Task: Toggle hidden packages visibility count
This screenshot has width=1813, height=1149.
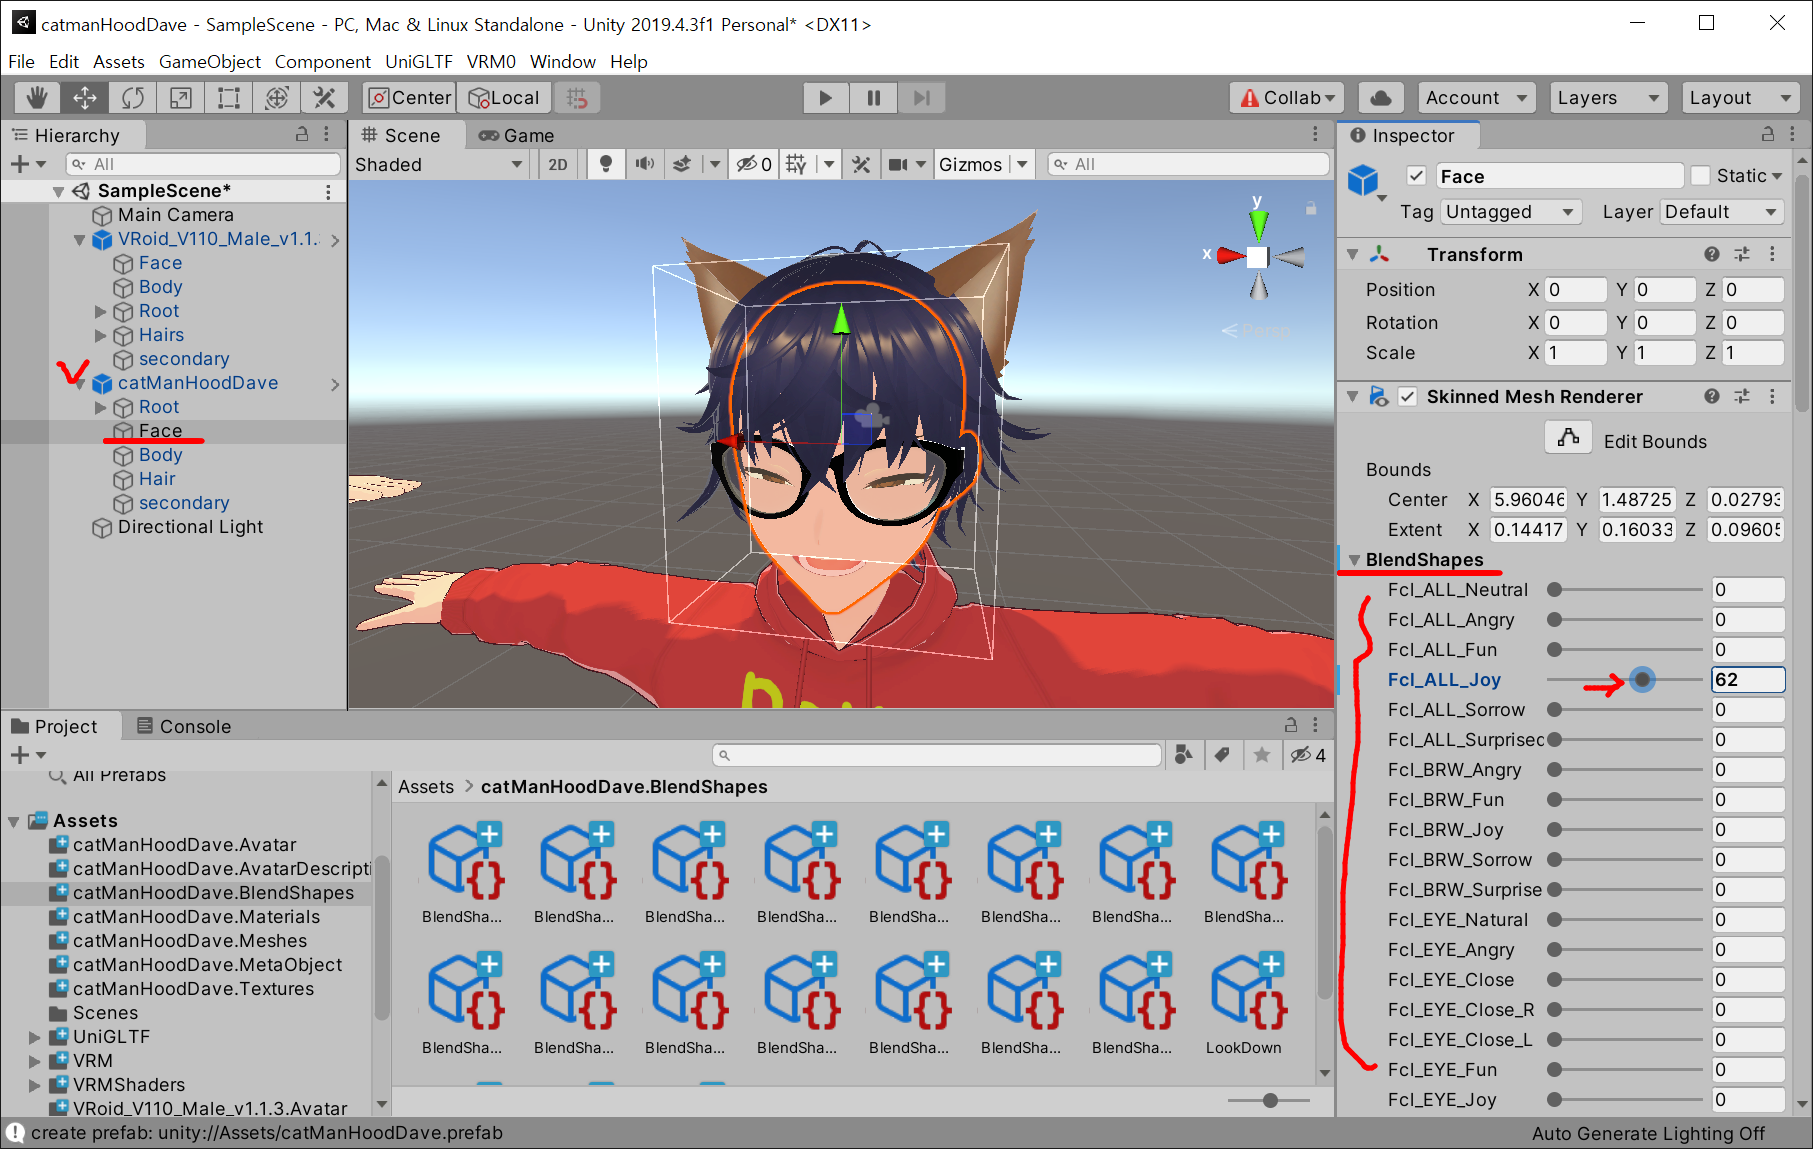Action: coord(1308,754)
